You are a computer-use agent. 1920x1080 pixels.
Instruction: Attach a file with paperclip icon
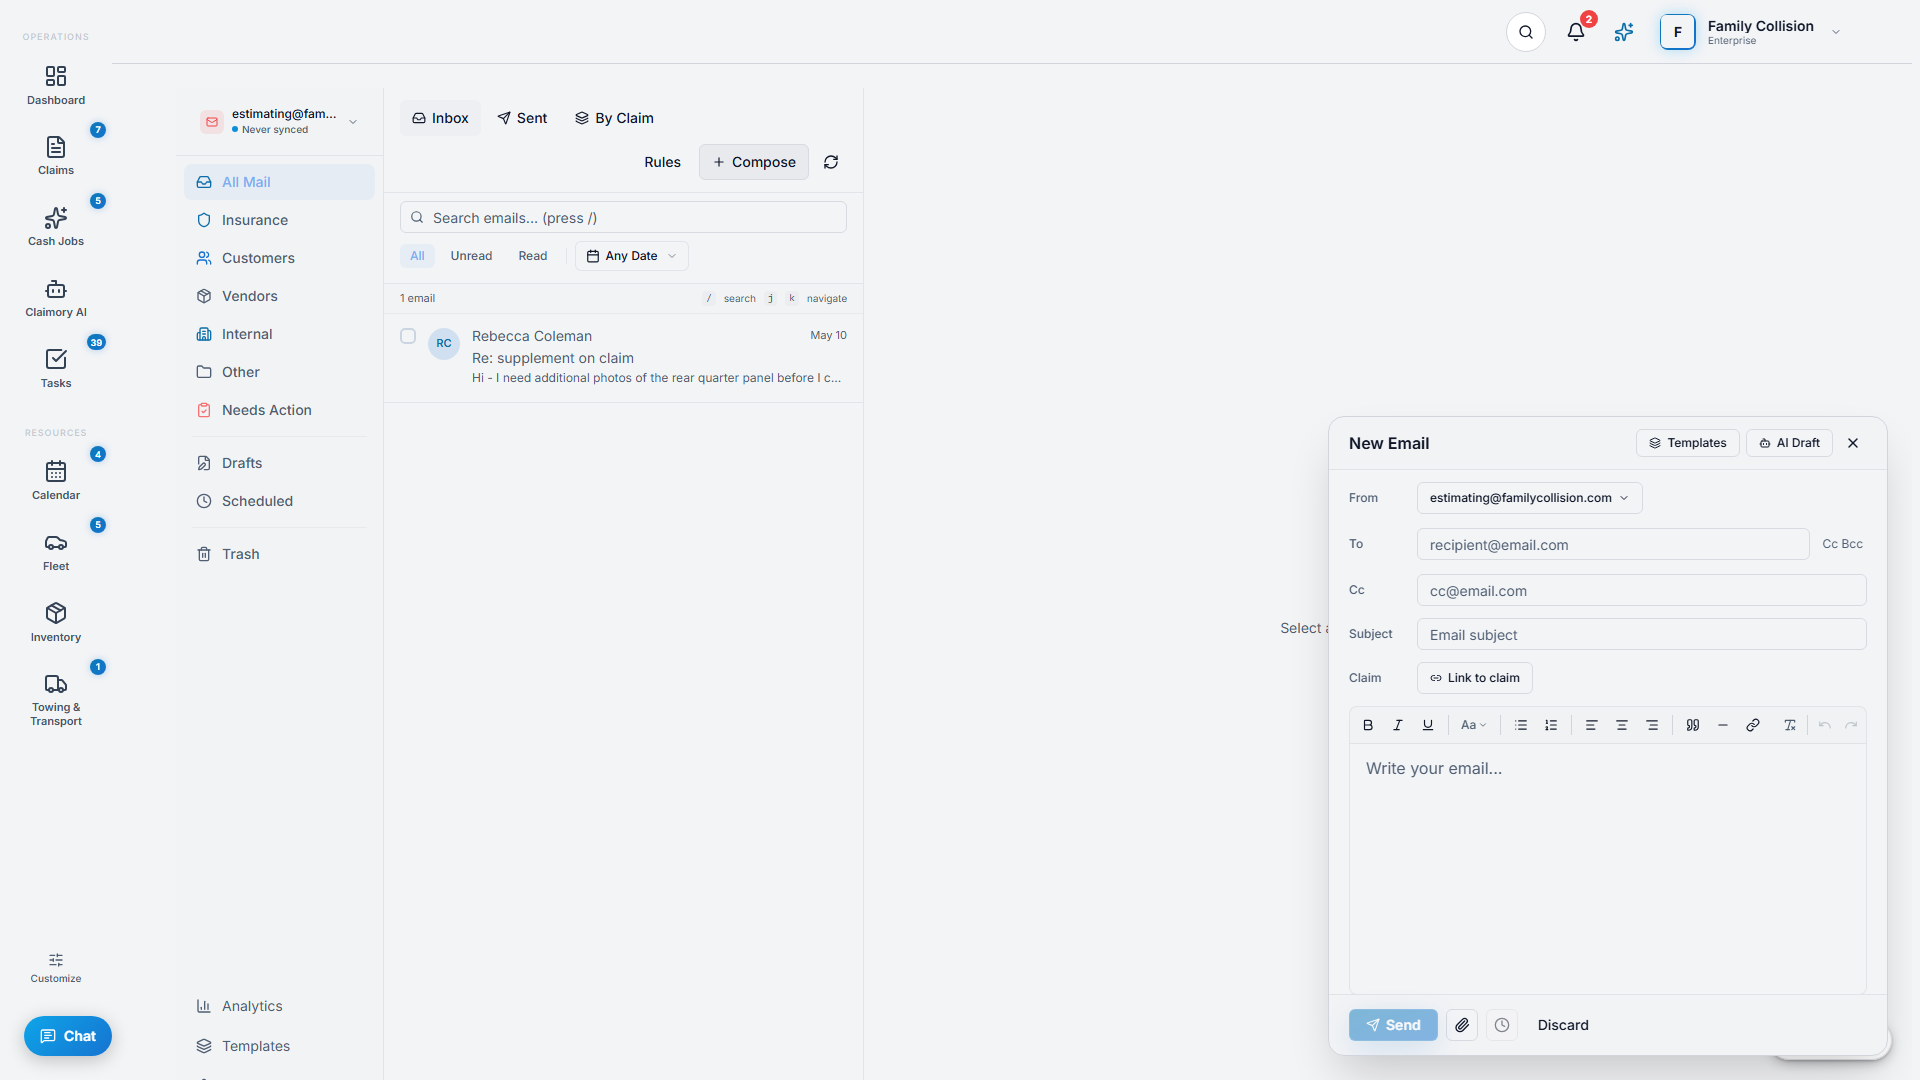pyautogui.click(x=1462, y=1025)
